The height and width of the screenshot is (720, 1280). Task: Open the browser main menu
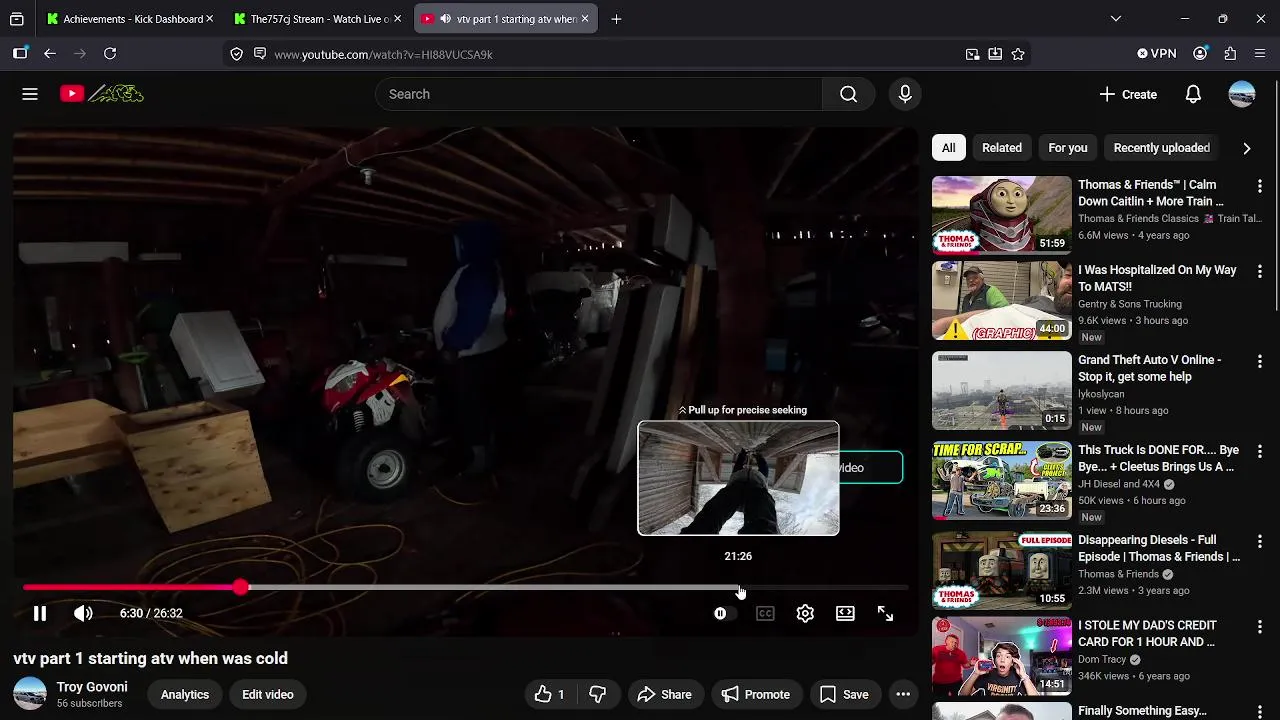[x=1260, y=54]
